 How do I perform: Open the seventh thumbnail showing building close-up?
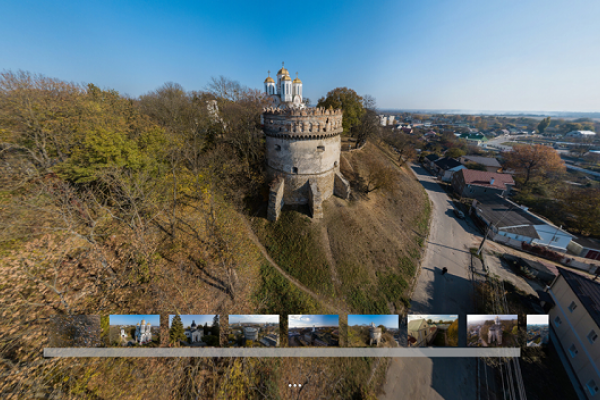tap(432, 330)
